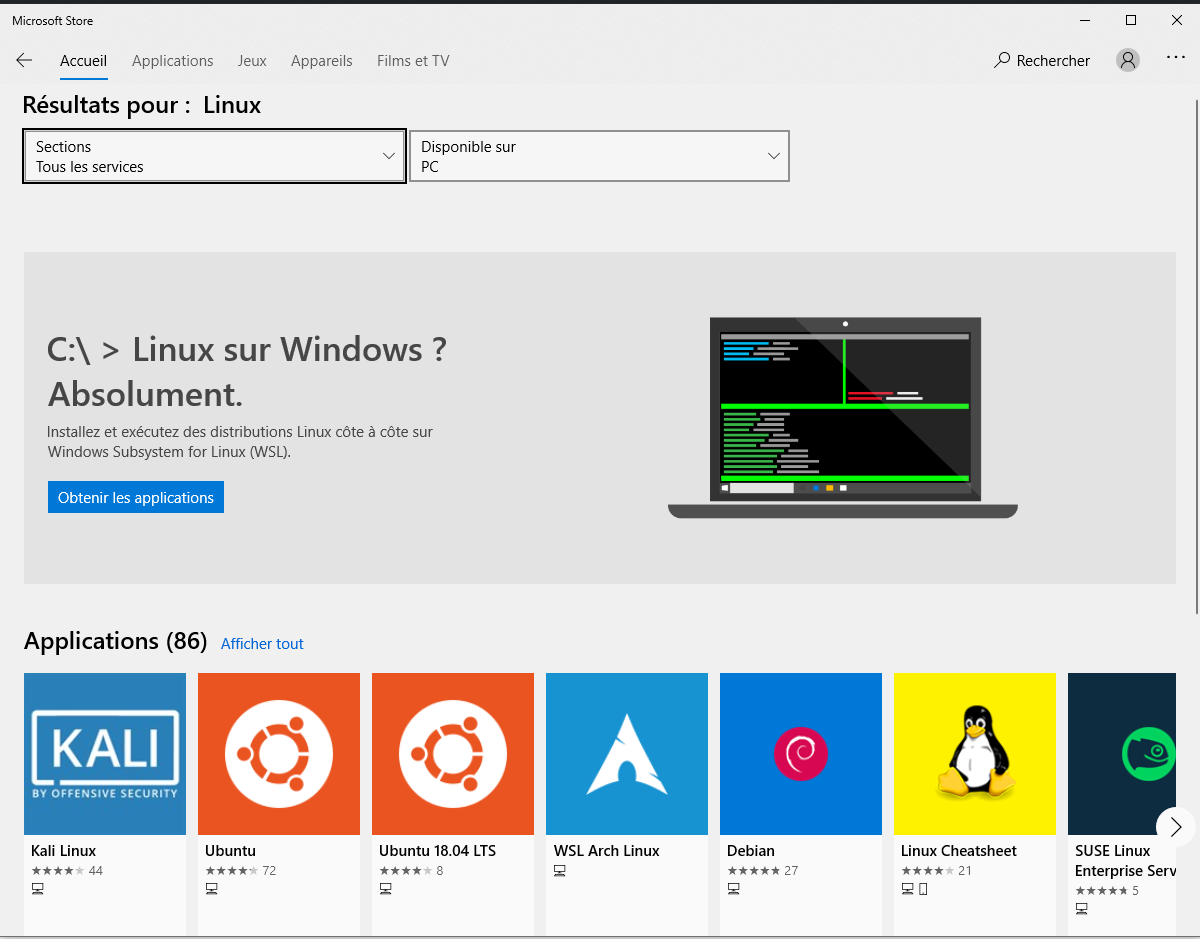The height and width of the screenshot is (939, 1200).
Task: Open the Jeux tab
Action: [252, 61]
